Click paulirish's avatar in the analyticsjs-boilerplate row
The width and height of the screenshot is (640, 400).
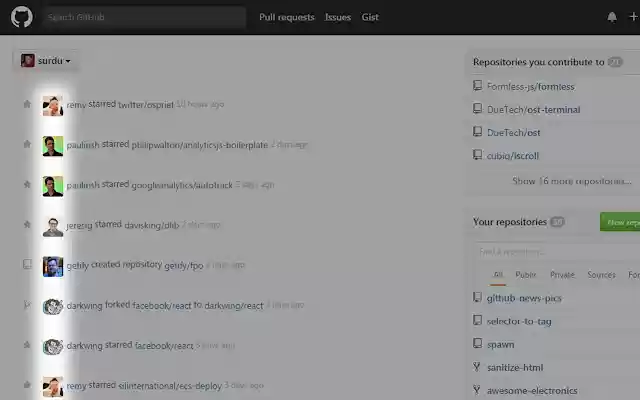[53, 146]
